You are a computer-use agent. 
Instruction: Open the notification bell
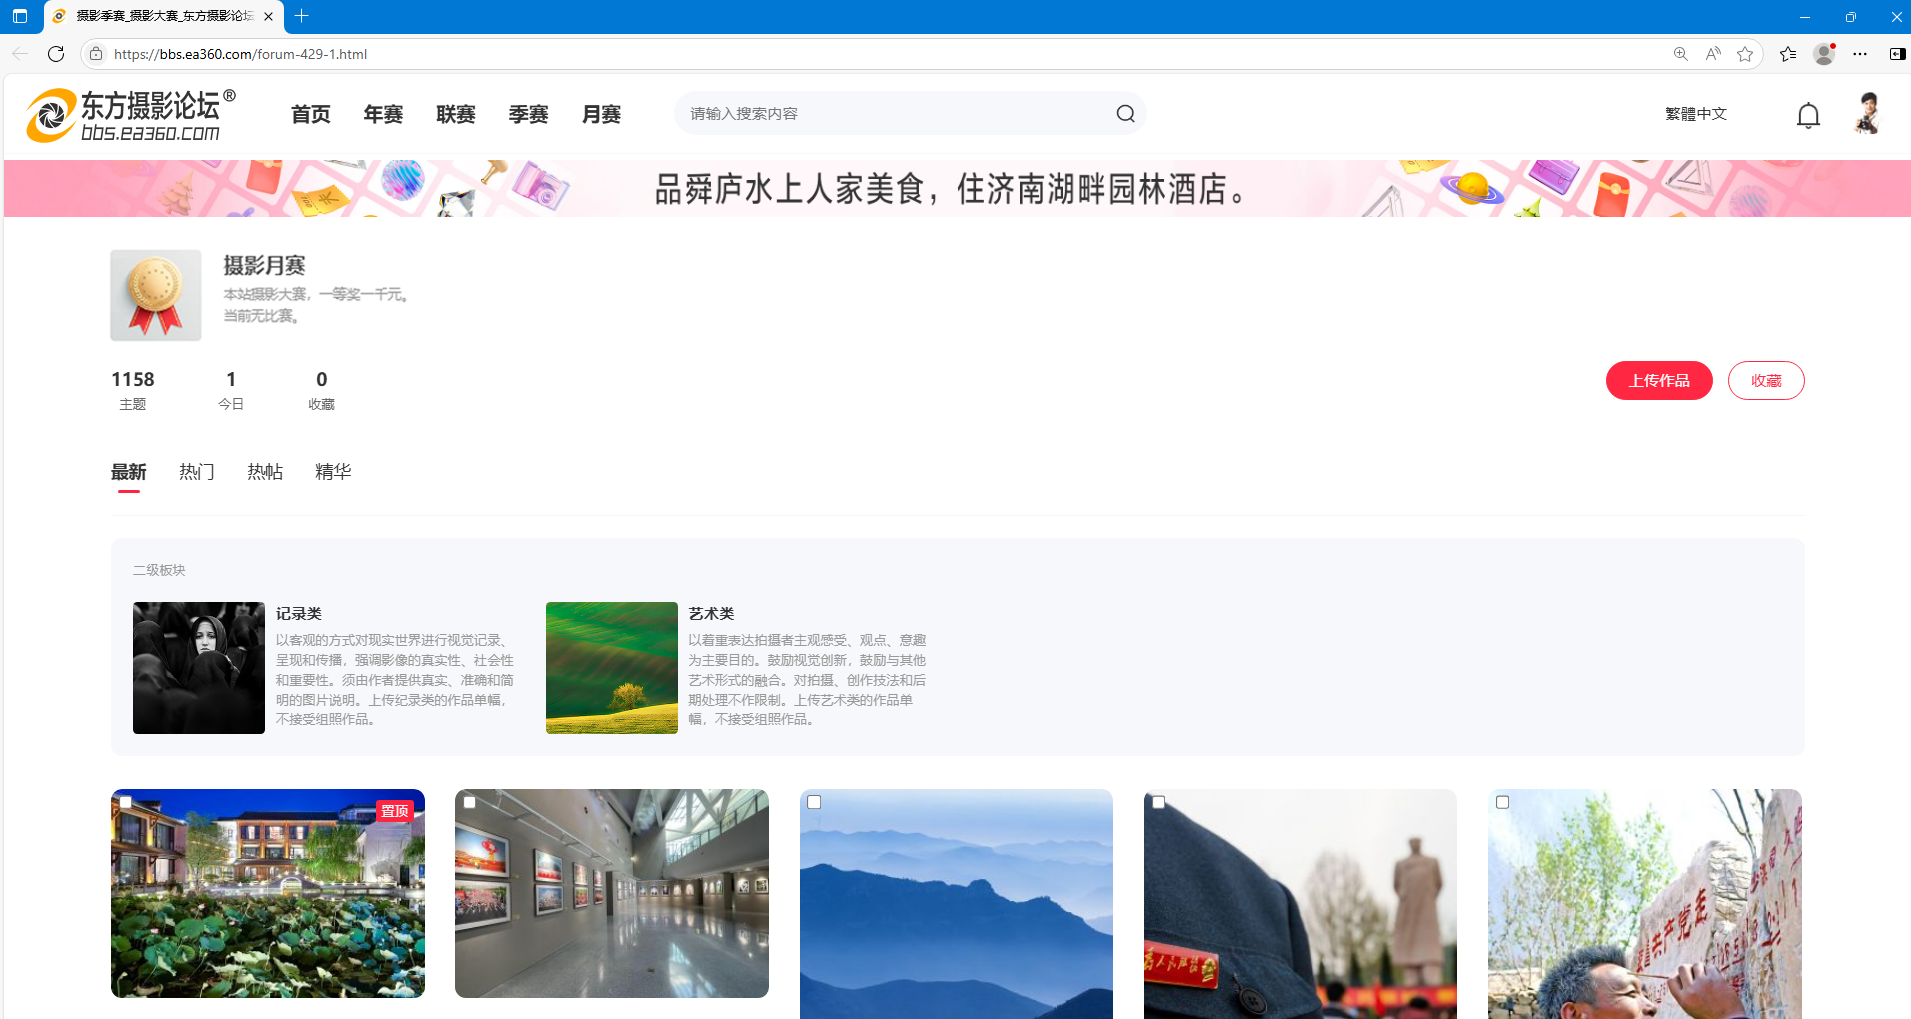click(x=1807, y=116)
